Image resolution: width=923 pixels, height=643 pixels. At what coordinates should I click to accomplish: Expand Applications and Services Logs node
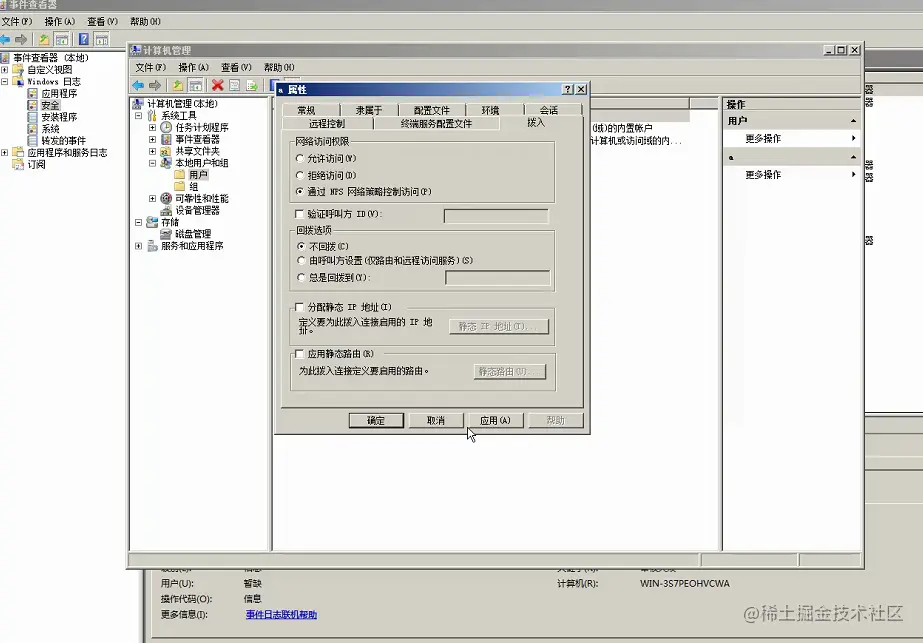pyautogui.click(x=5, y=153)
